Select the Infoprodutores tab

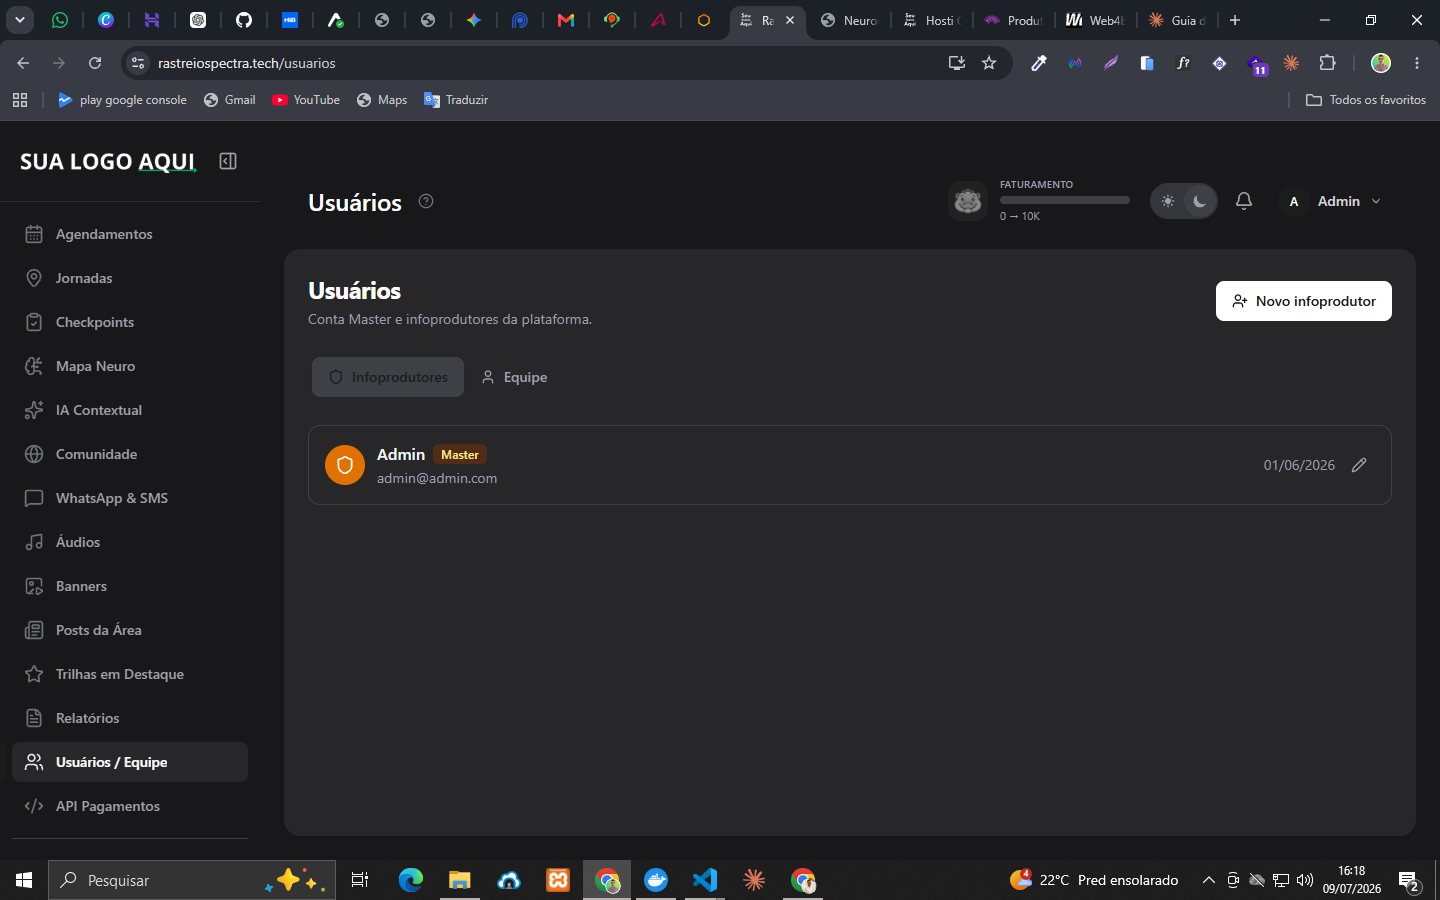click(388, 377)
